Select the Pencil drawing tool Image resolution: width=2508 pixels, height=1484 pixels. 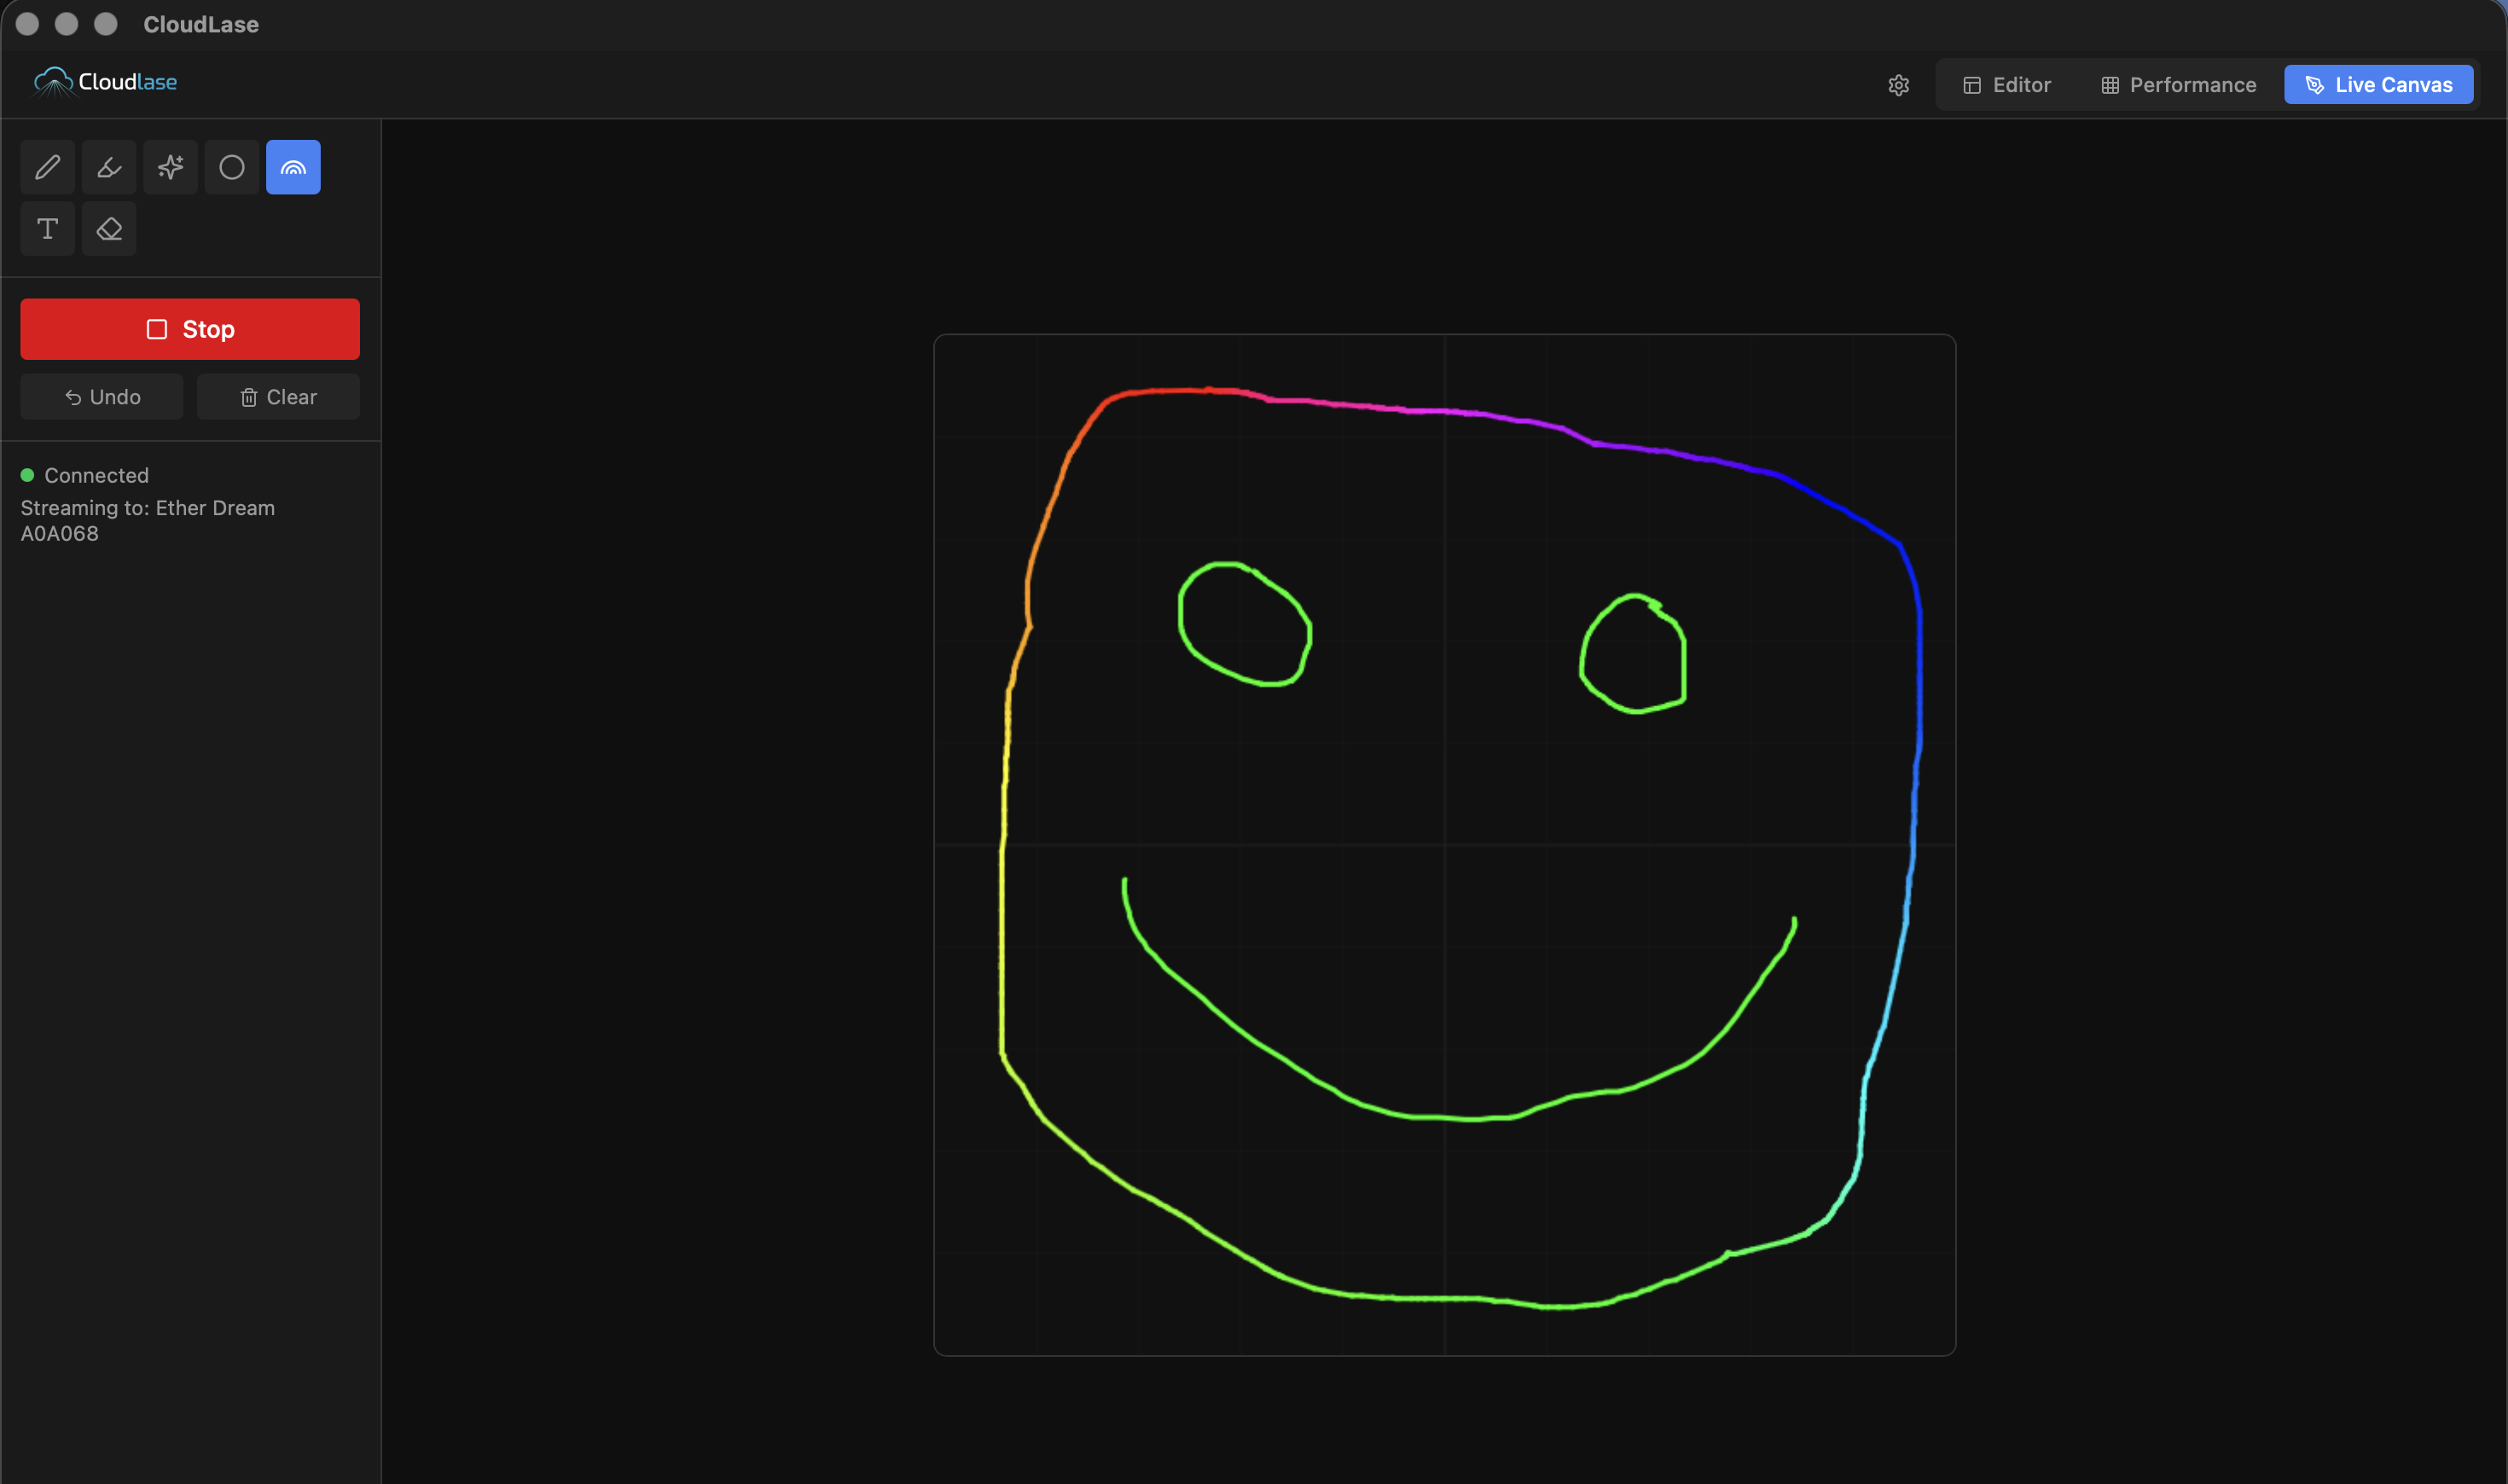(x=47, y=167)
